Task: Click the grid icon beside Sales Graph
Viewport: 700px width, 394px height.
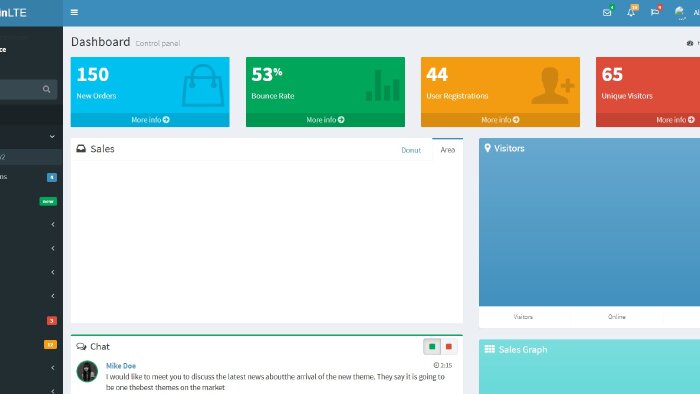Action: tap(490, 349)
